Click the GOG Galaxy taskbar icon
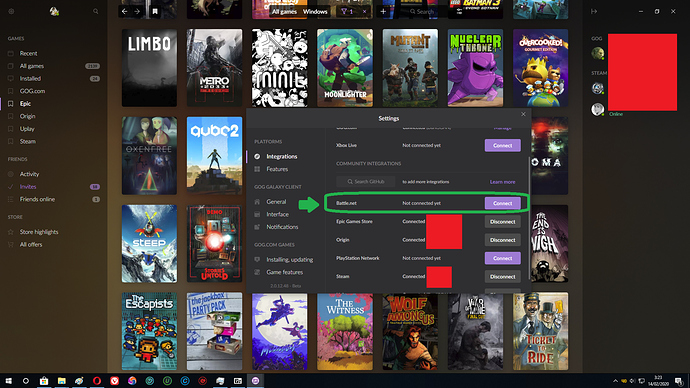 (x=255, y=381)
